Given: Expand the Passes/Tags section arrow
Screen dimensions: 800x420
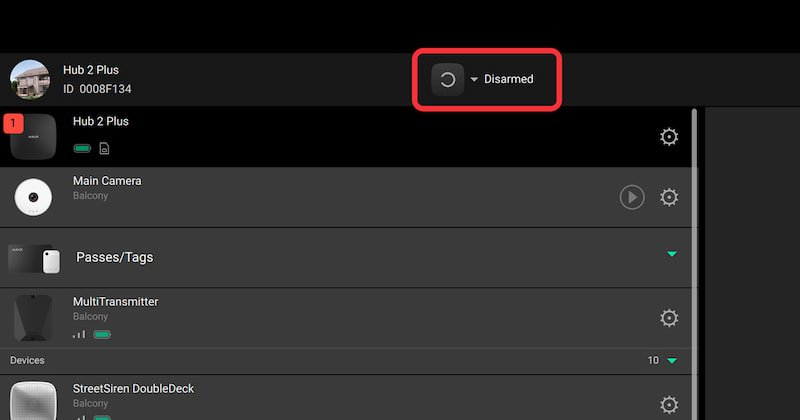Looking at the screenshot, I should pos(672,254).
